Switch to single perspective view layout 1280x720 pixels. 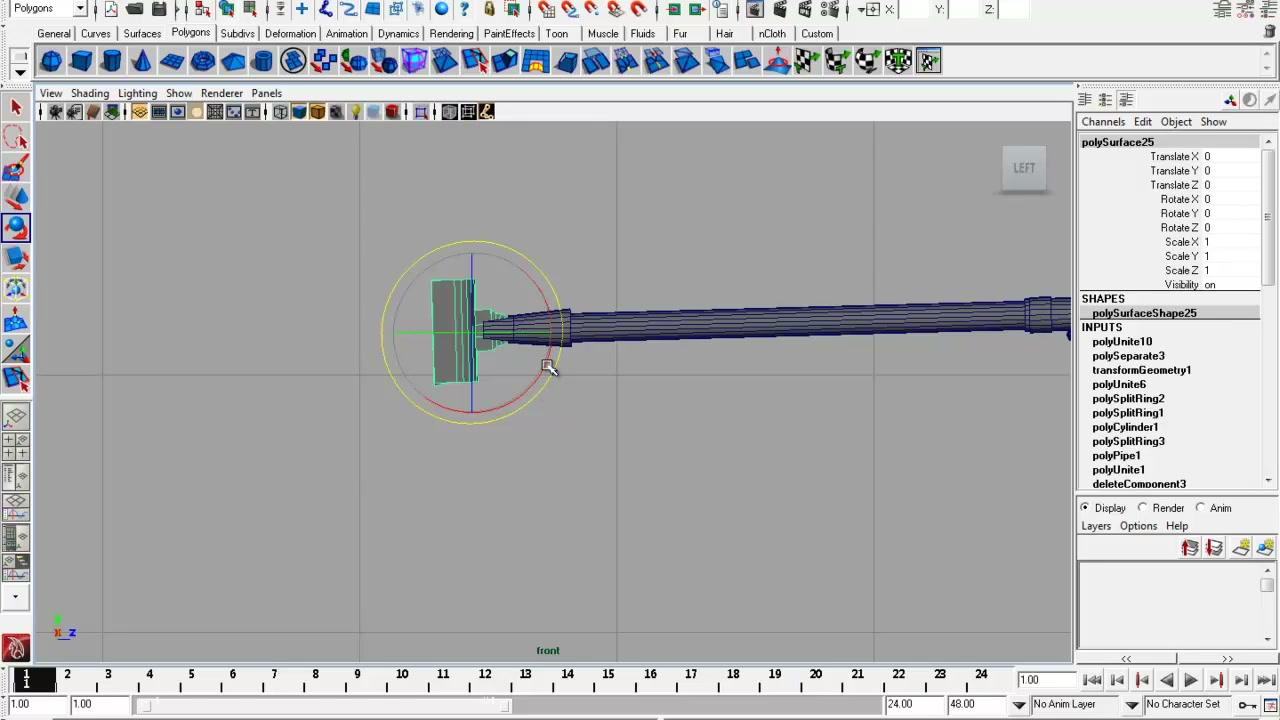(16, 416)
